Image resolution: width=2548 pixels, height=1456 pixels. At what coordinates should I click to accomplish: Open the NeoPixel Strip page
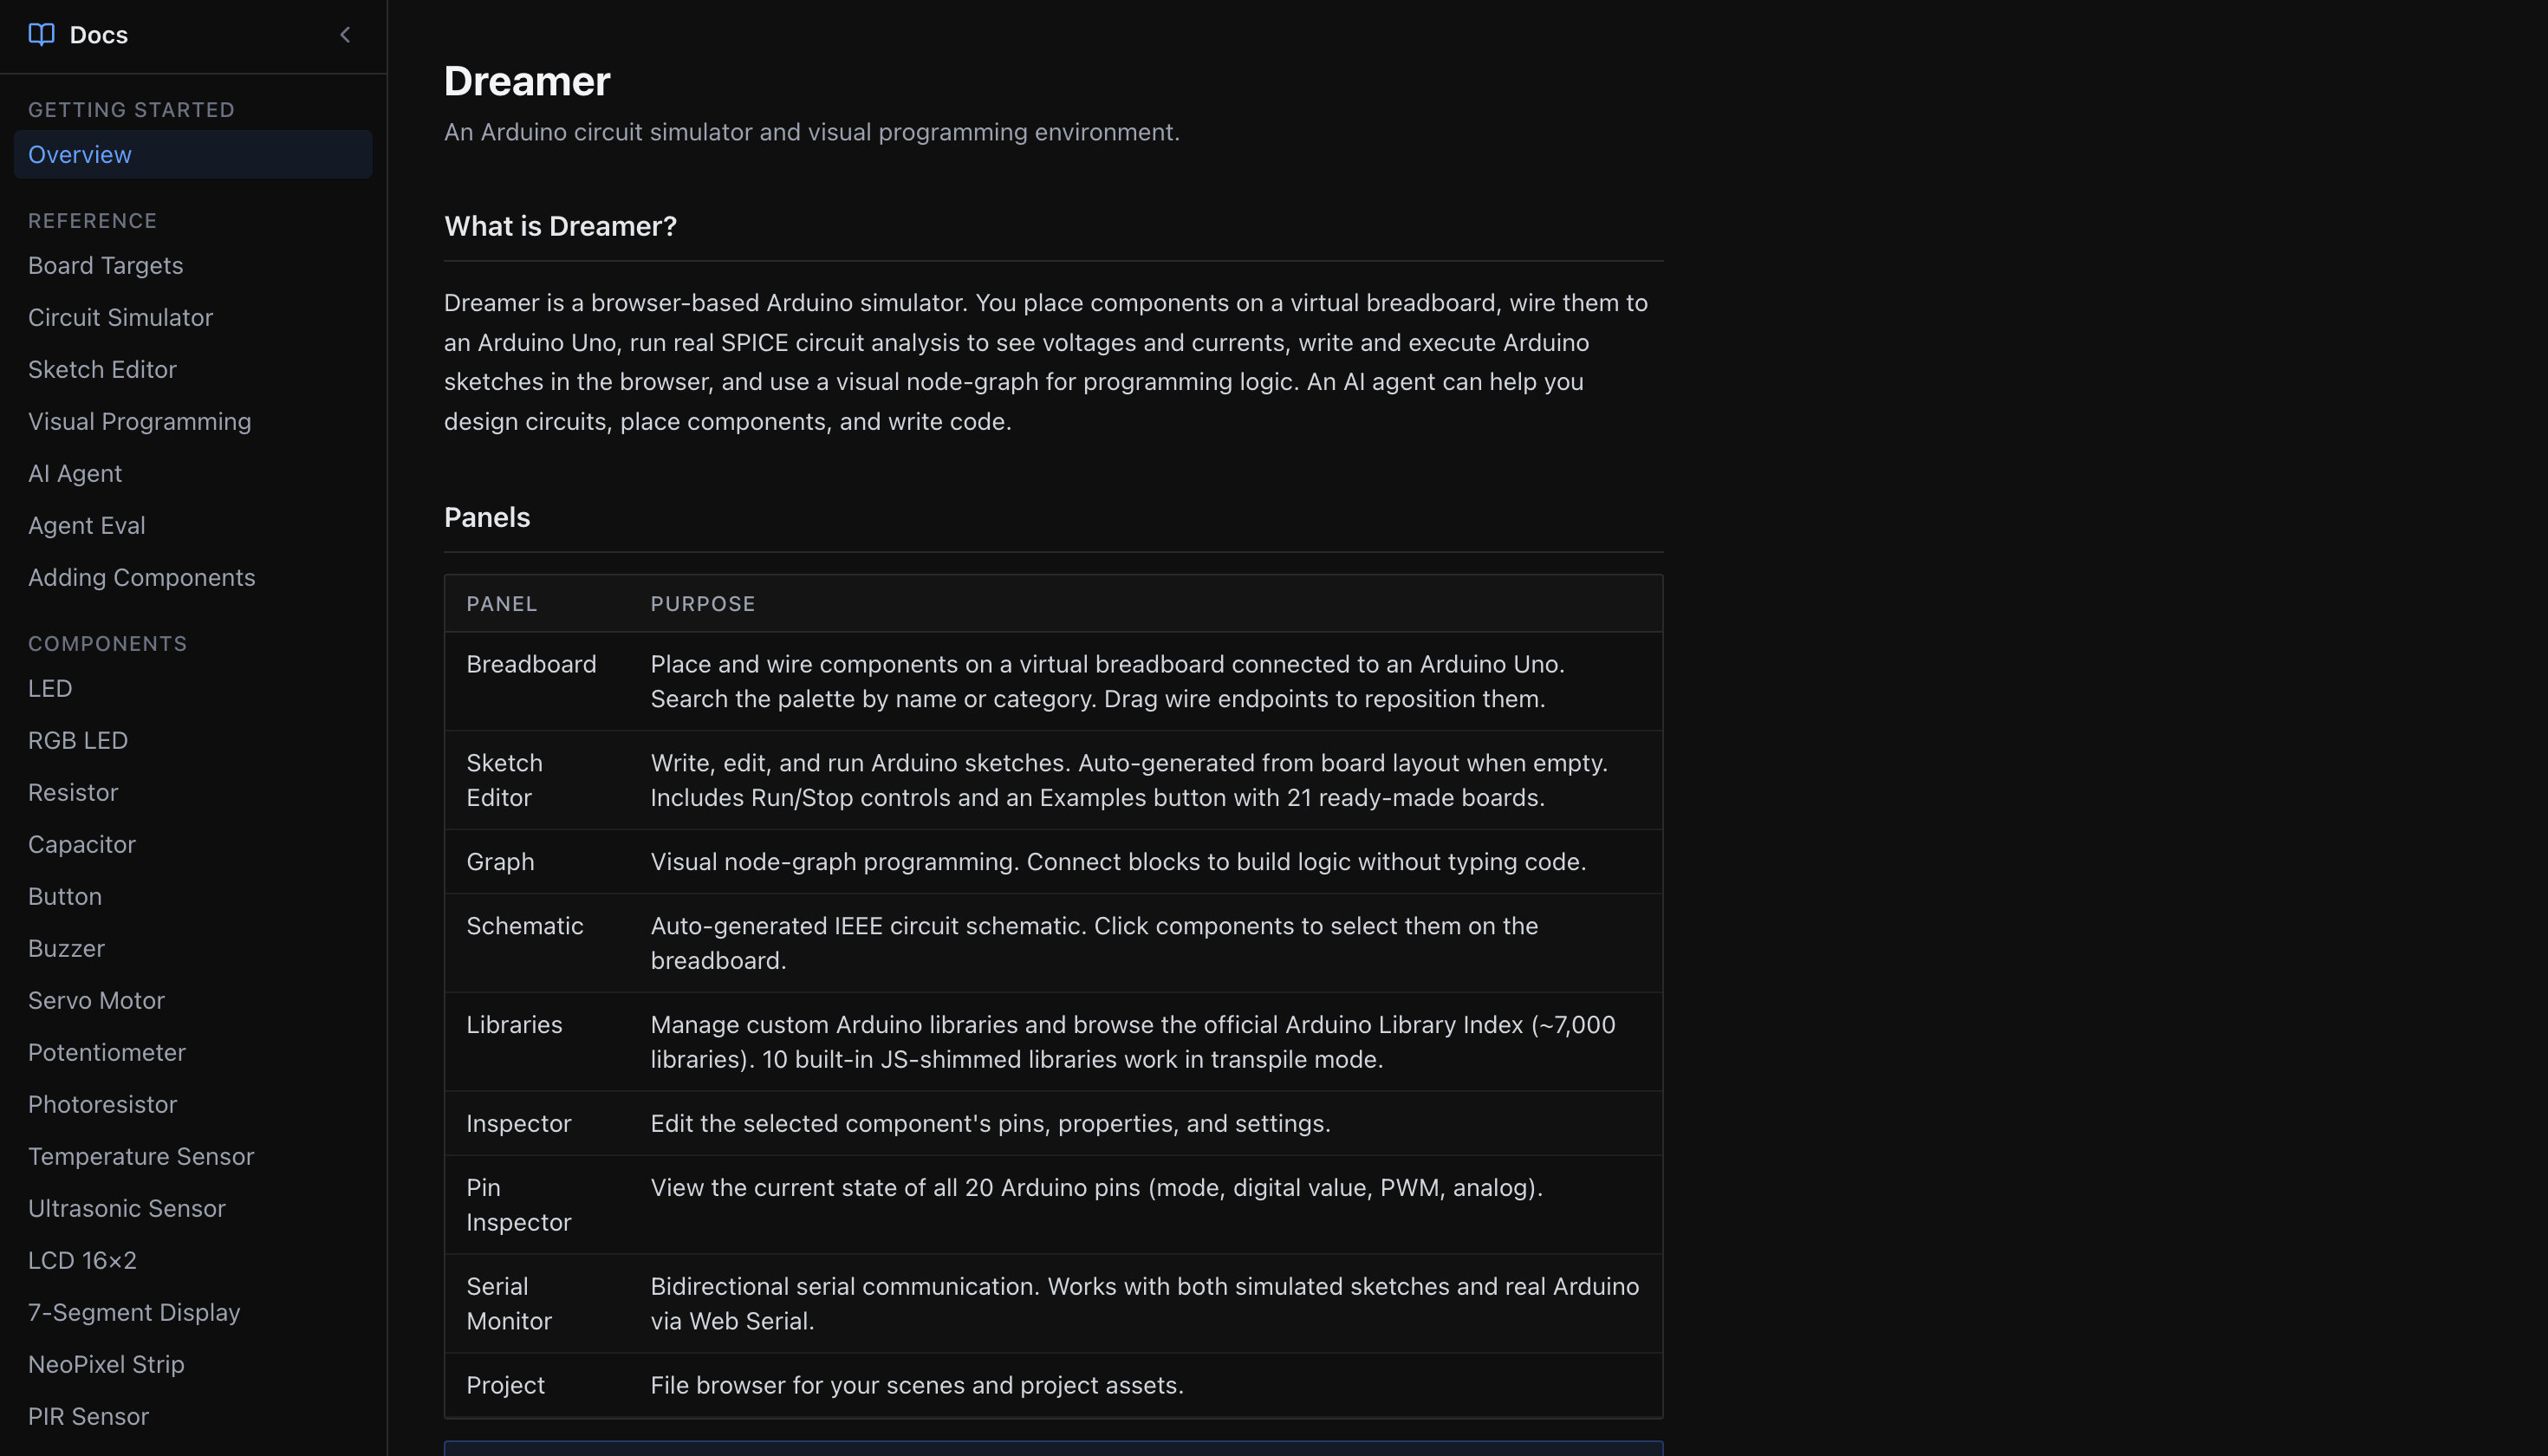coord(106,1365)
